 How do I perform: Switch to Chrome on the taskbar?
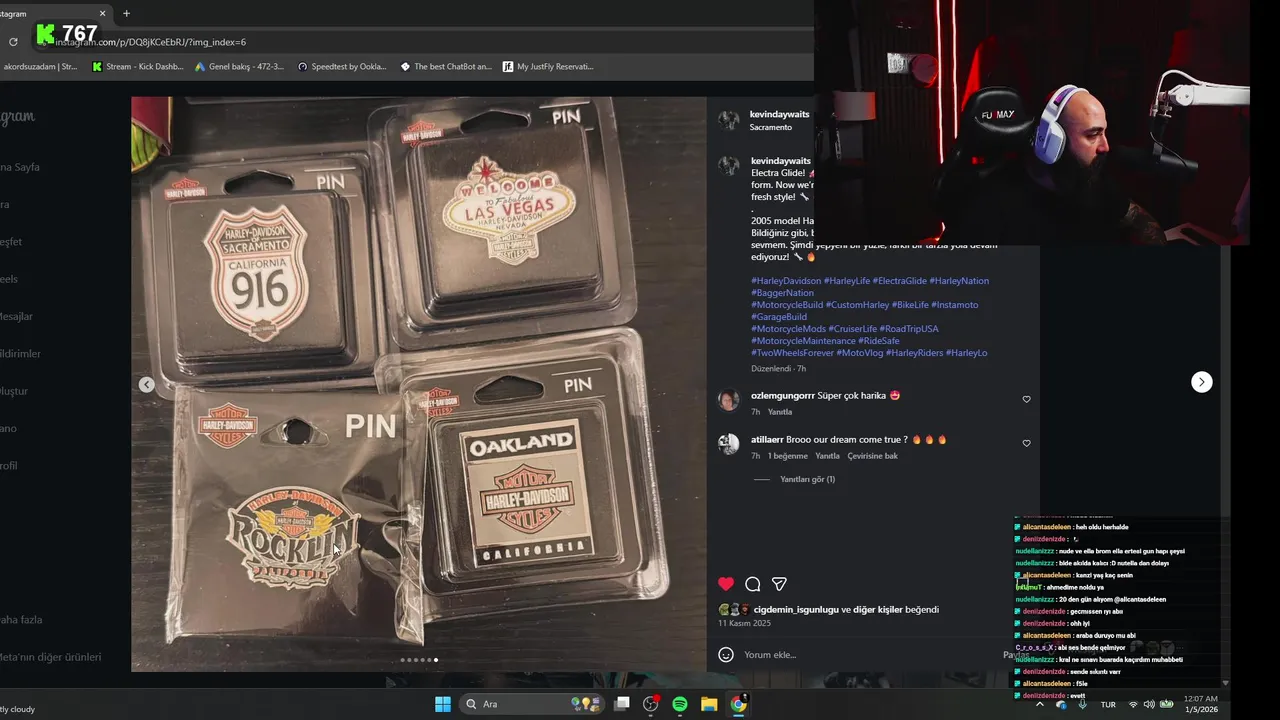[x=738, y=704]
